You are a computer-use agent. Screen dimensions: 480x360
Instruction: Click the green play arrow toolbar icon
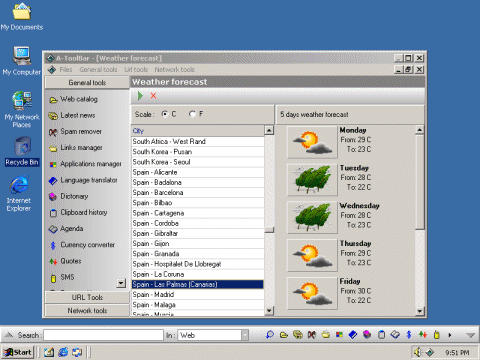coord(140,96)
